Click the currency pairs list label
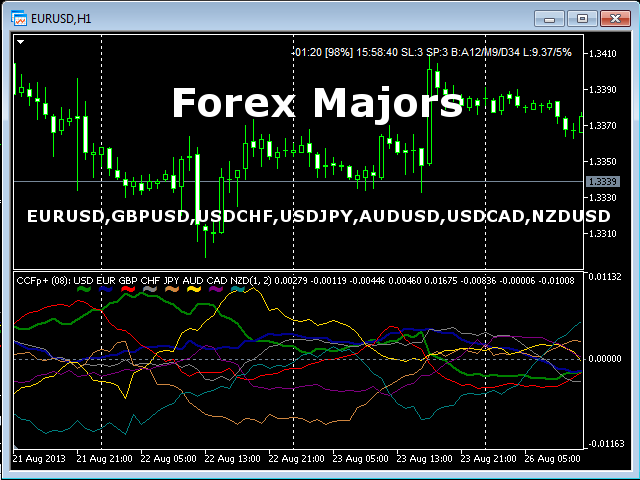640x480 pixels. pyautogui.click(x=319, y=216)
